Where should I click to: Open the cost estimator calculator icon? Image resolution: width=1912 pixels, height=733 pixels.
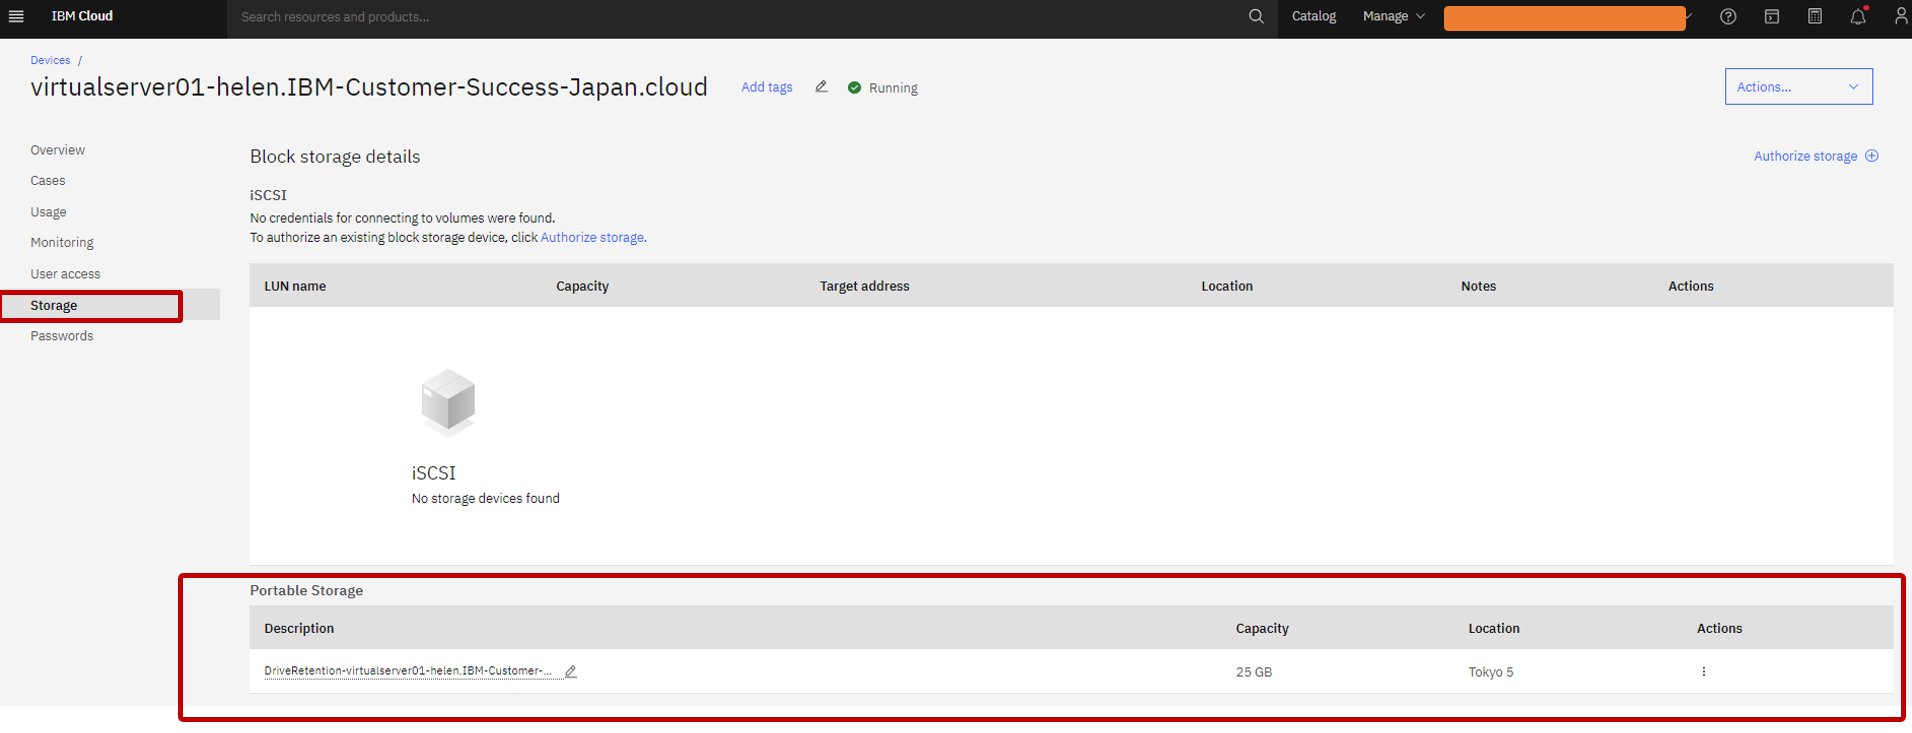(x=1815, y=17)
